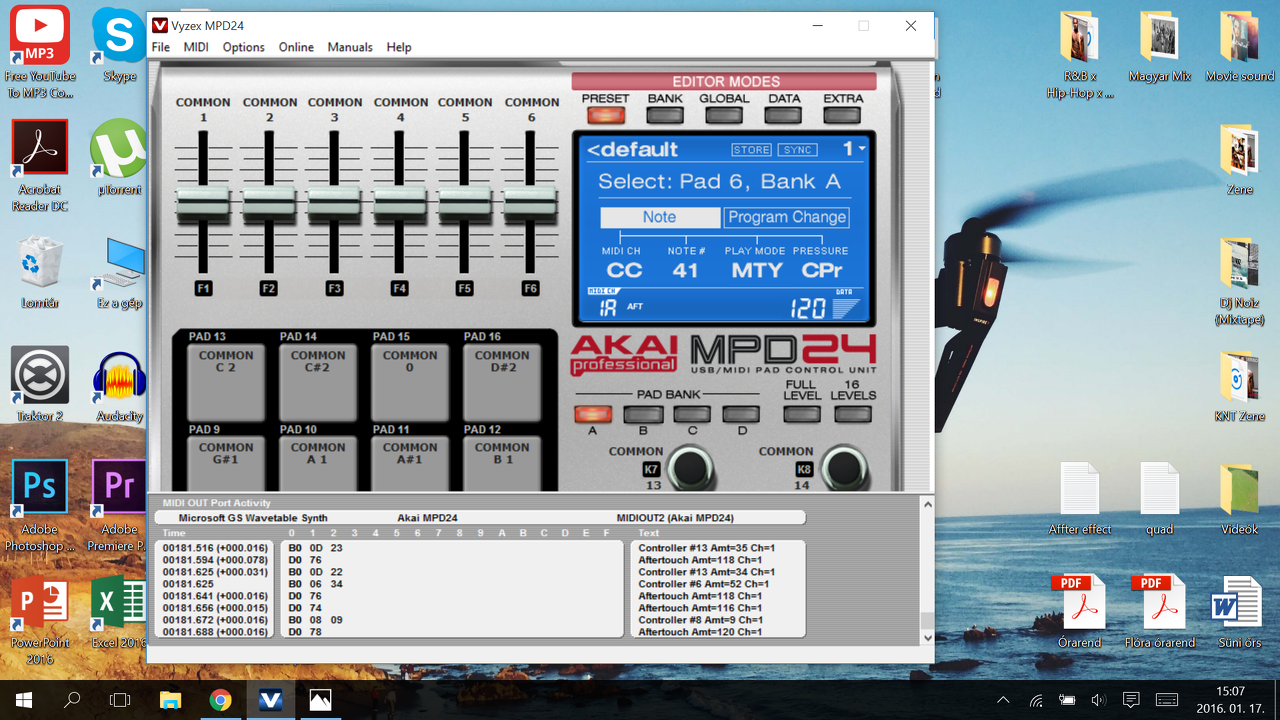Open the Affter effect file icon
1280x720 pixels.
point(1080,498)
